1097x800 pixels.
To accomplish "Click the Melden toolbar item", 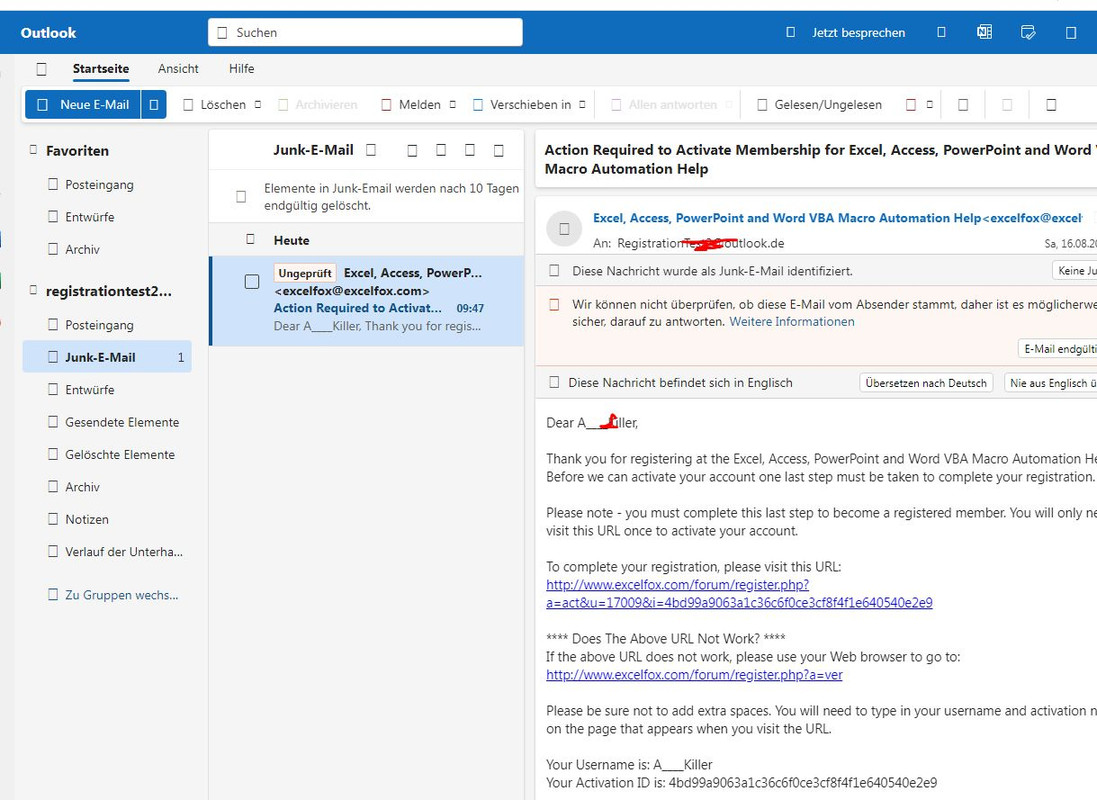I will click(411, 105).
